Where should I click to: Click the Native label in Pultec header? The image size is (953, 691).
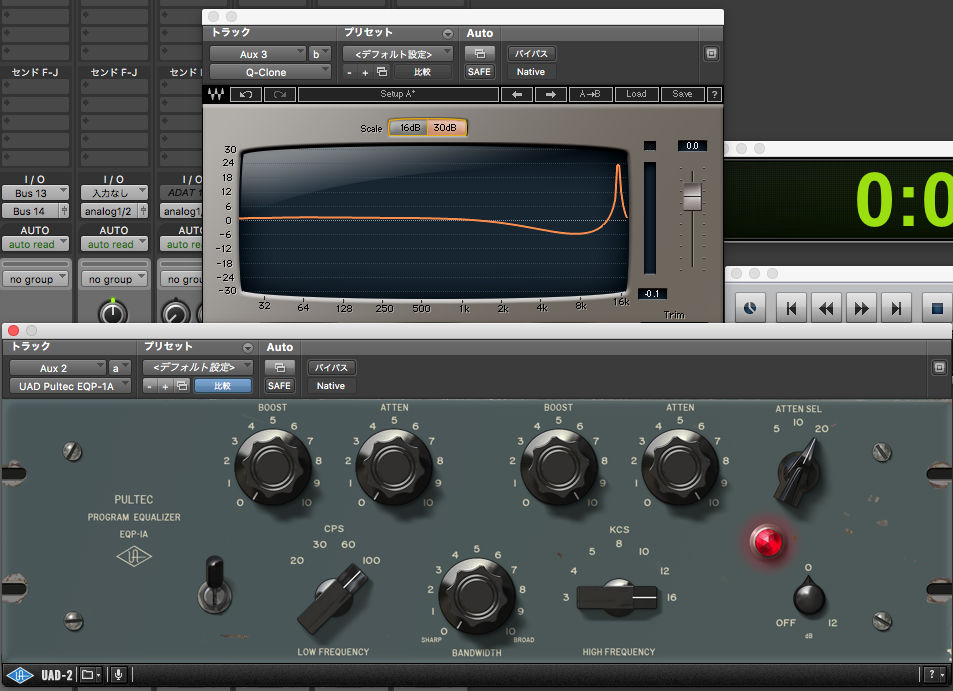tap(331, 386)
